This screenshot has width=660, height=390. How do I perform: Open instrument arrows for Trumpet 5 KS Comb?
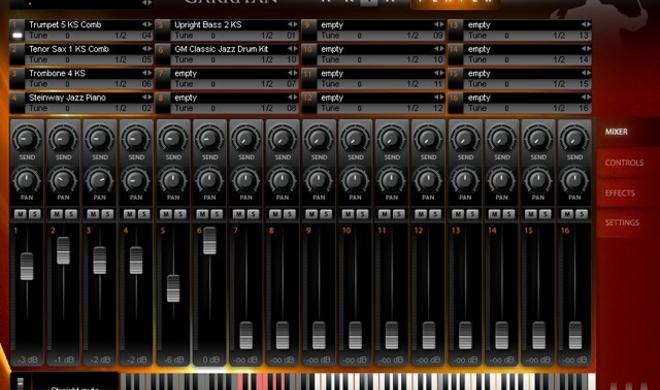tap(146, 25)
